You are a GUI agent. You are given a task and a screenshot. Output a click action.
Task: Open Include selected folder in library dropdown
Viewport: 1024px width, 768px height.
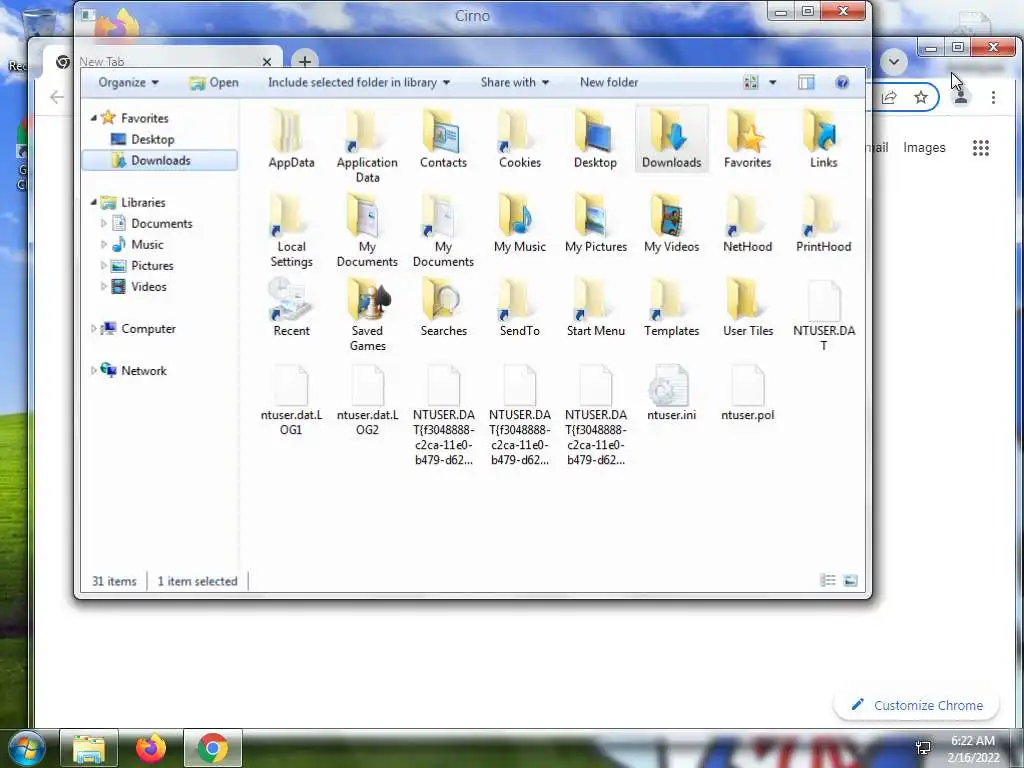359,82
